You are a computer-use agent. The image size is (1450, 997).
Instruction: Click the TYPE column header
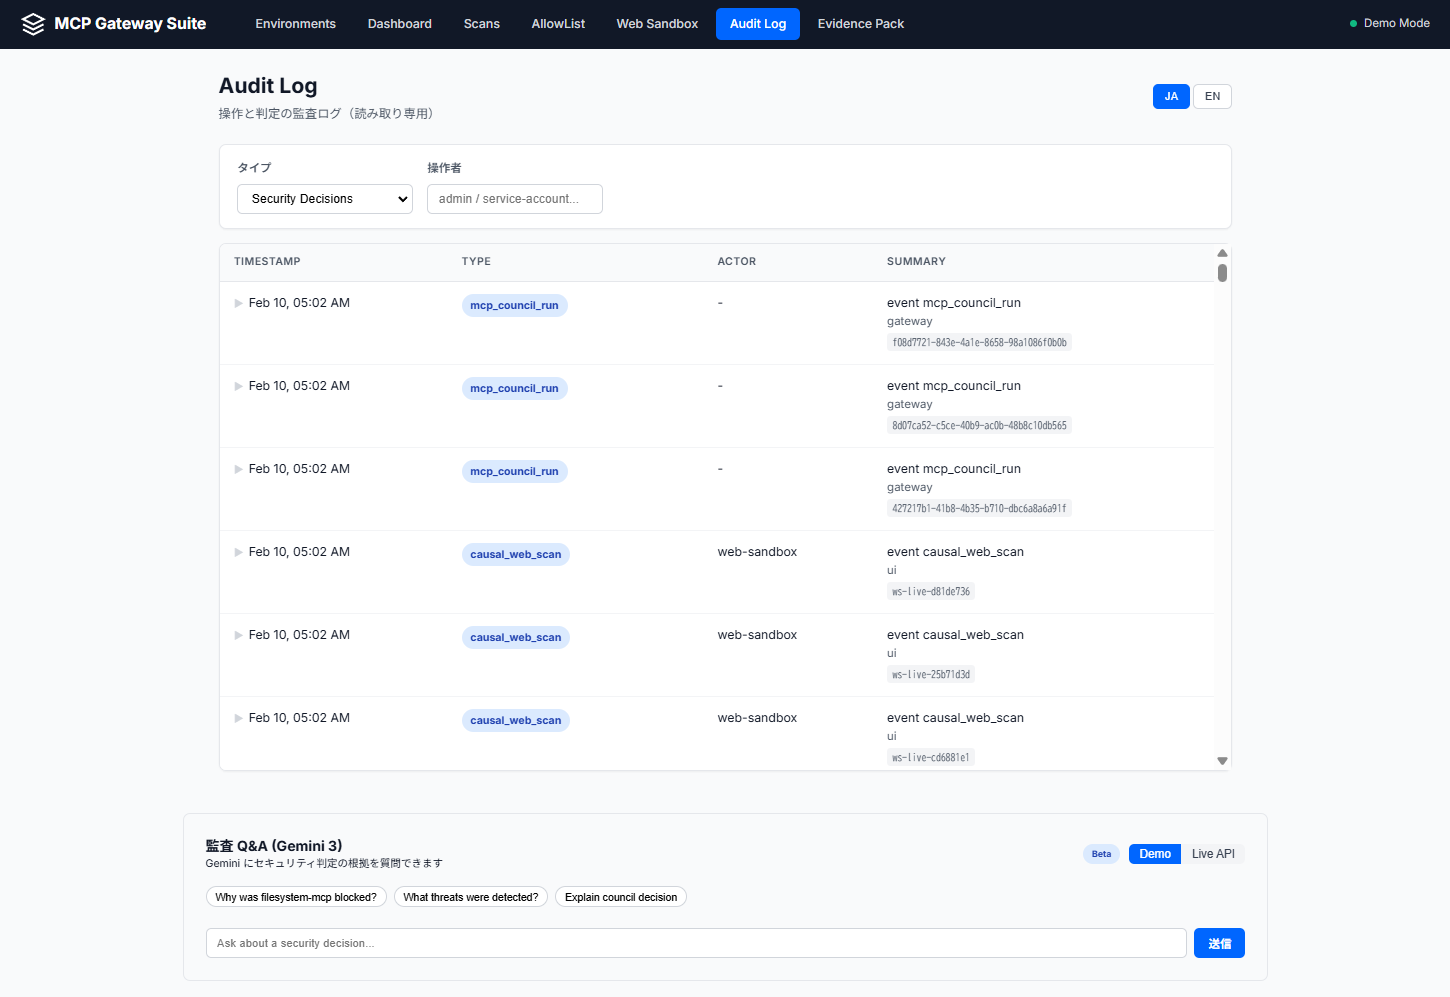(476, 261)
